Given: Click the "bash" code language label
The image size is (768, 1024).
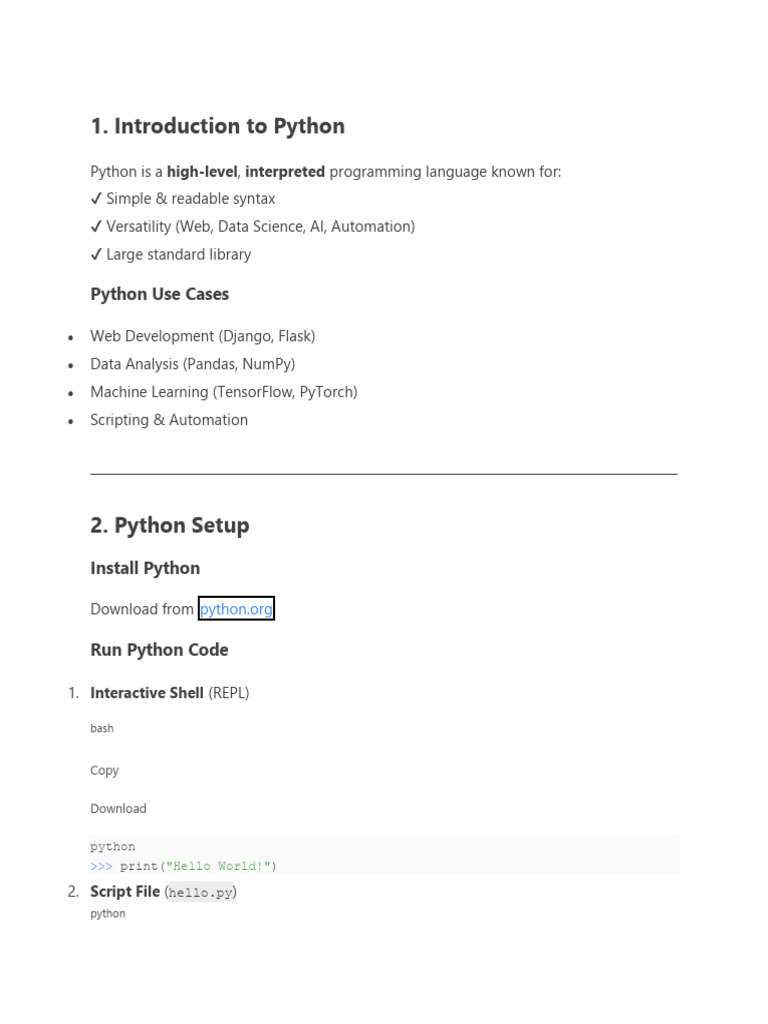Looking at the screenshot, I should (x=102, y=728).
